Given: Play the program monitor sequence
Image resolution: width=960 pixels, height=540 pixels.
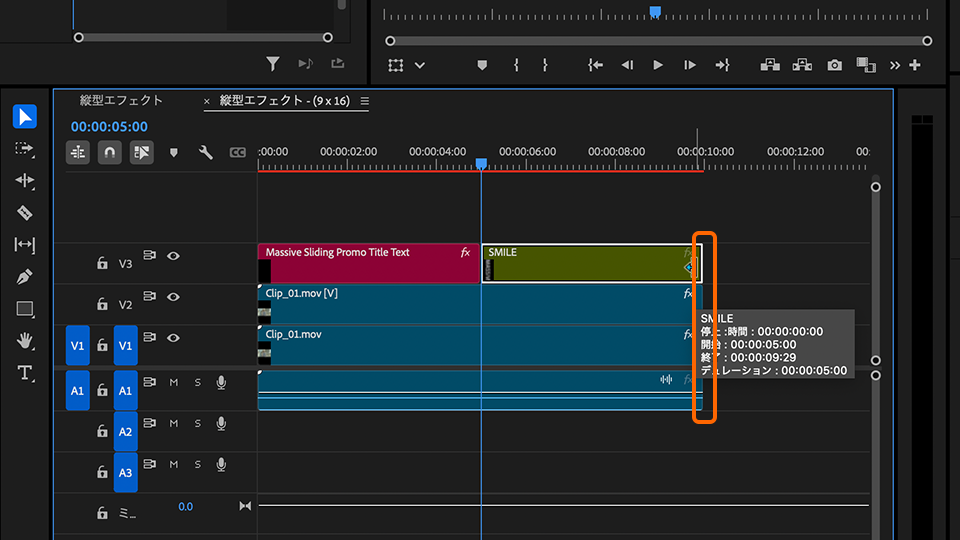Looking at the screenshot, I should pos(658,65).
